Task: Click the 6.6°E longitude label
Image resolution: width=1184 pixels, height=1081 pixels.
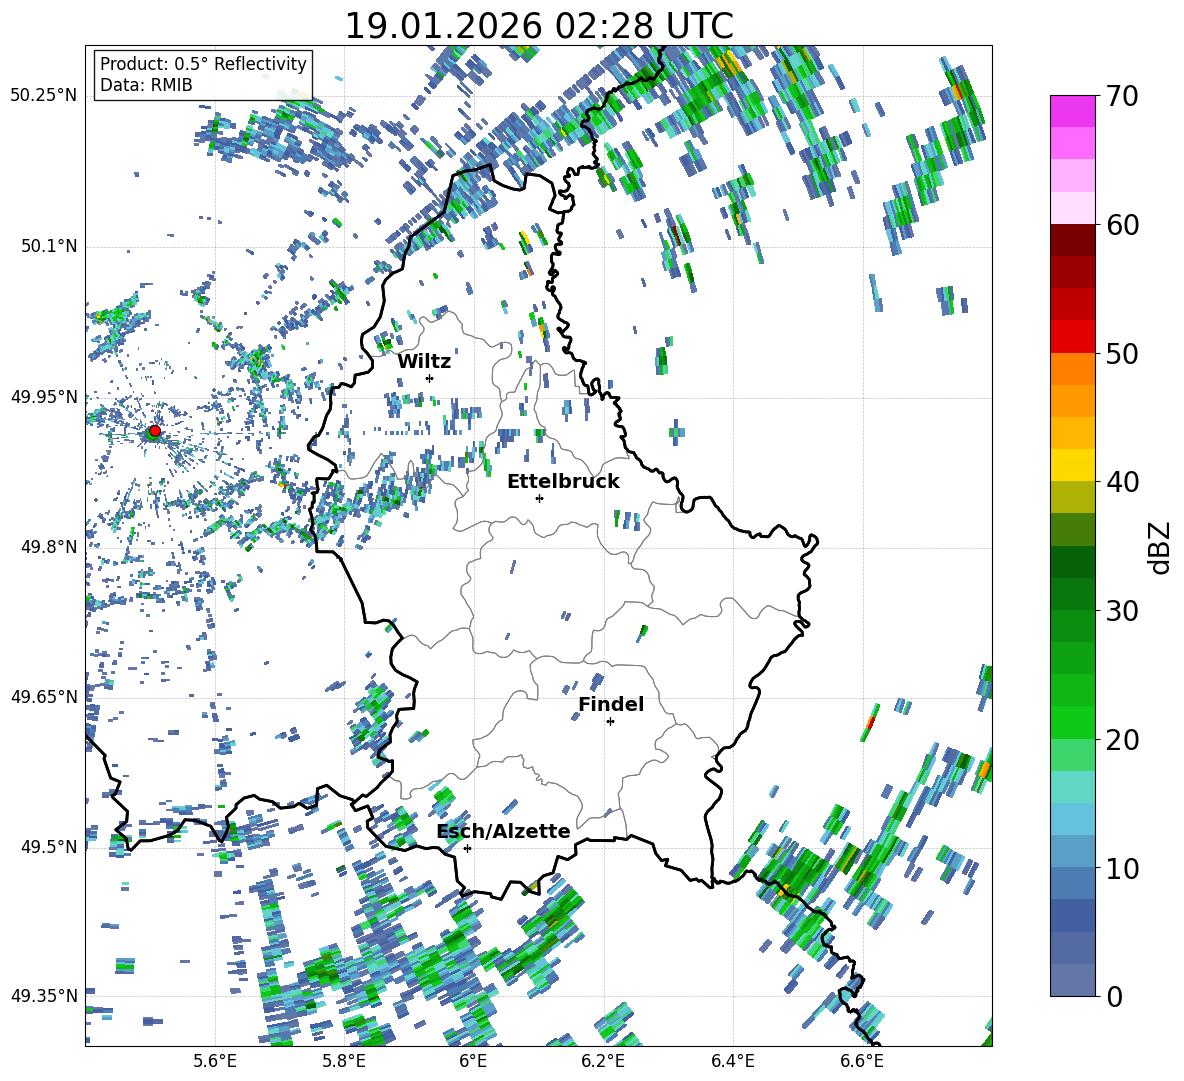Action: click(862, 1061)
